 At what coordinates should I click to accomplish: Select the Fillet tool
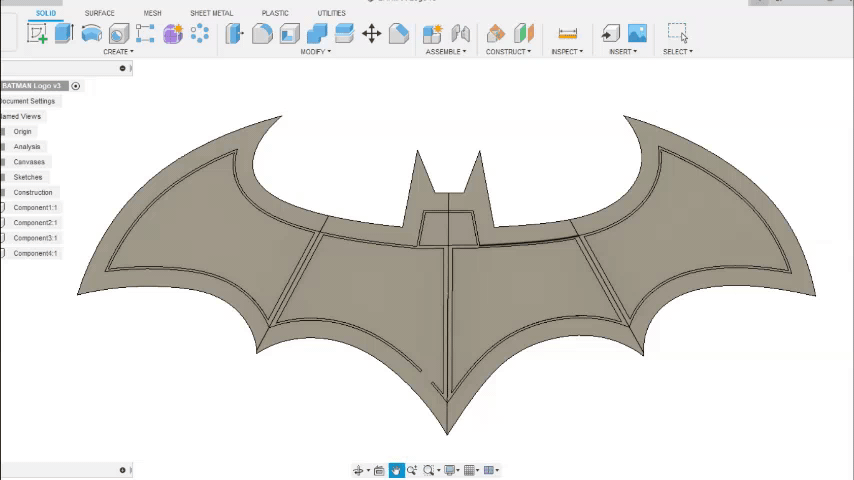click(x=262, y=34)
